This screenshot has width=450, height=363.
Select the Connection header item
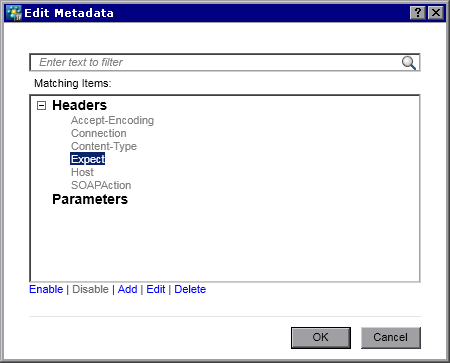(99, 133)
